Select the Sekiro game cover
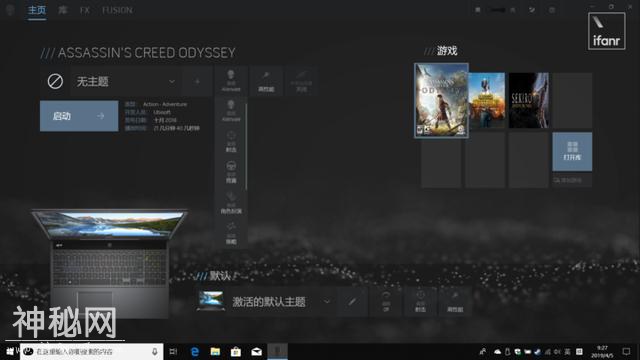The height and width of the screenshot is (360, 640). point(529,100)
